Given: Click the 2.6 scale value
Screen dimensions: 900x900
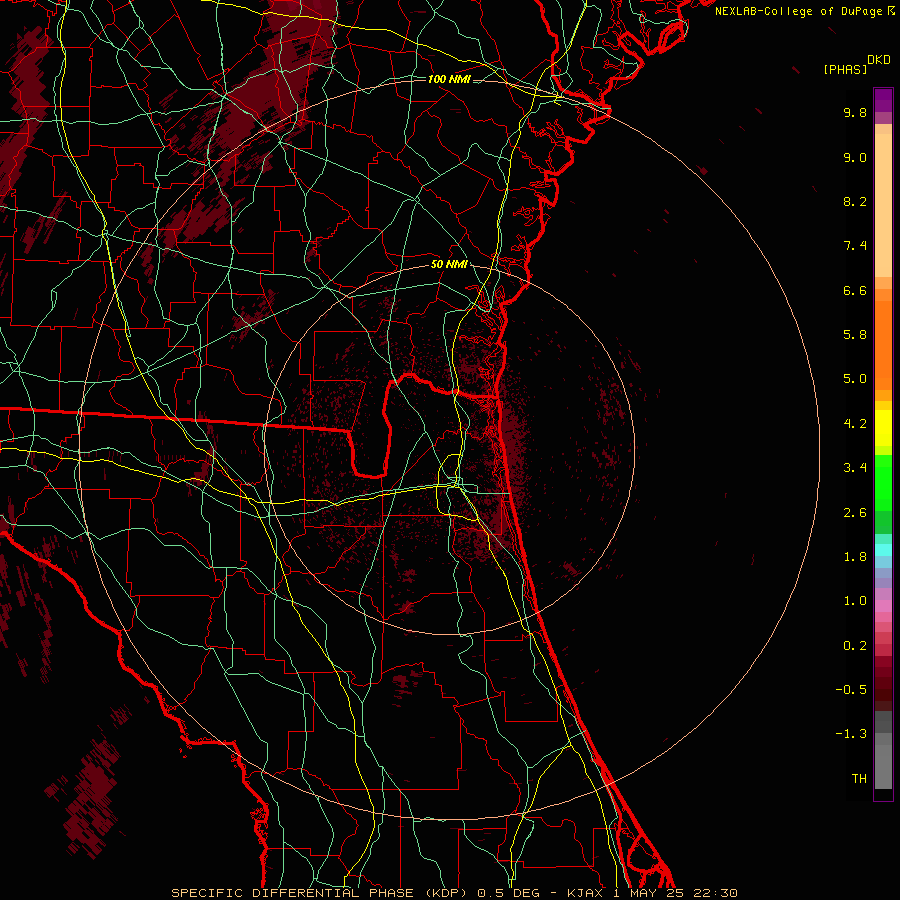Looking at the screenshot, I should point(855,513).
